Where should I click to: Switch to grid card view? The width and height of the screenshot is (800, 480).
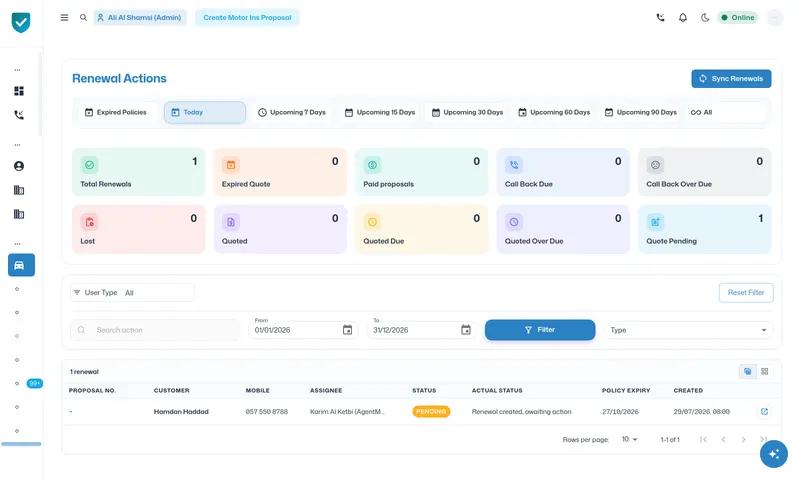tap(764, 371)
